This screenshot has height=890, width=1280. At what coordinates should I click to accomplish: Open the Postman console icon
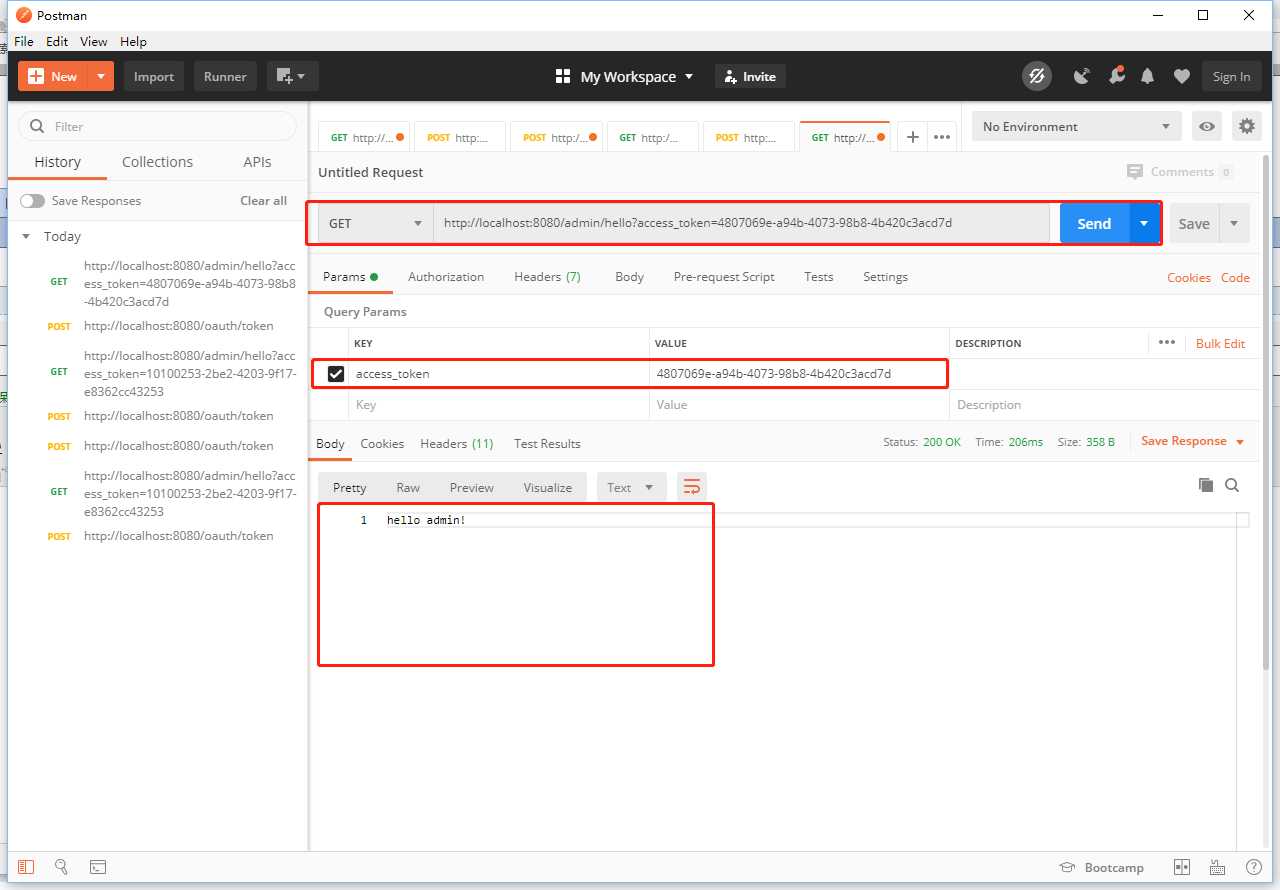(98, 867)
